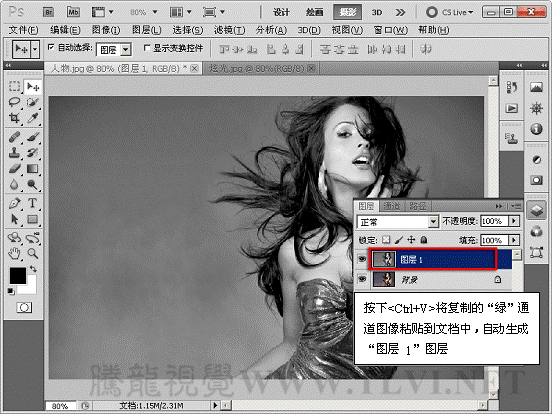Select the Pen tool
This screenshot has height=414, width=552.
14,203
